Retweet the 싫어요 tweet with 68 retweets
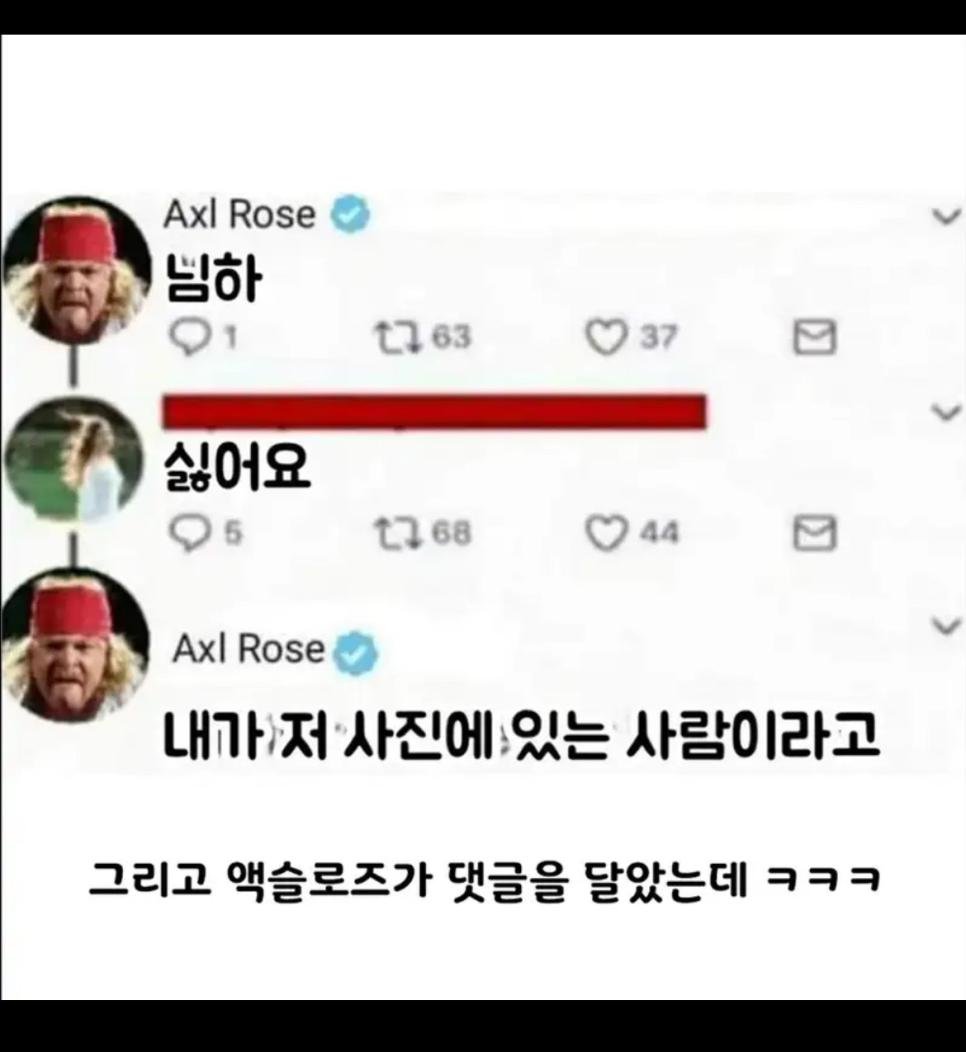The width and height of the screenshot is (966, 1052). pos(396,534)
